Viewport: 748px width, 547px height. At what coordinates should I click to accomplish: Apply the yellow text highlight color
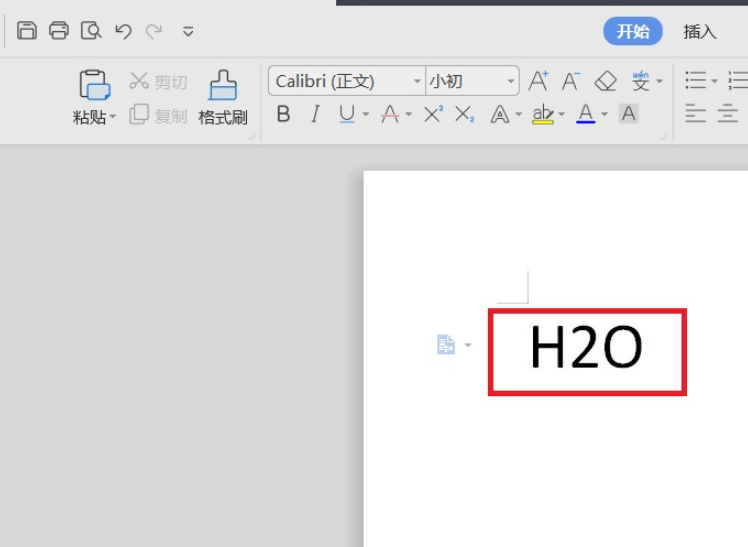(542, 114)
